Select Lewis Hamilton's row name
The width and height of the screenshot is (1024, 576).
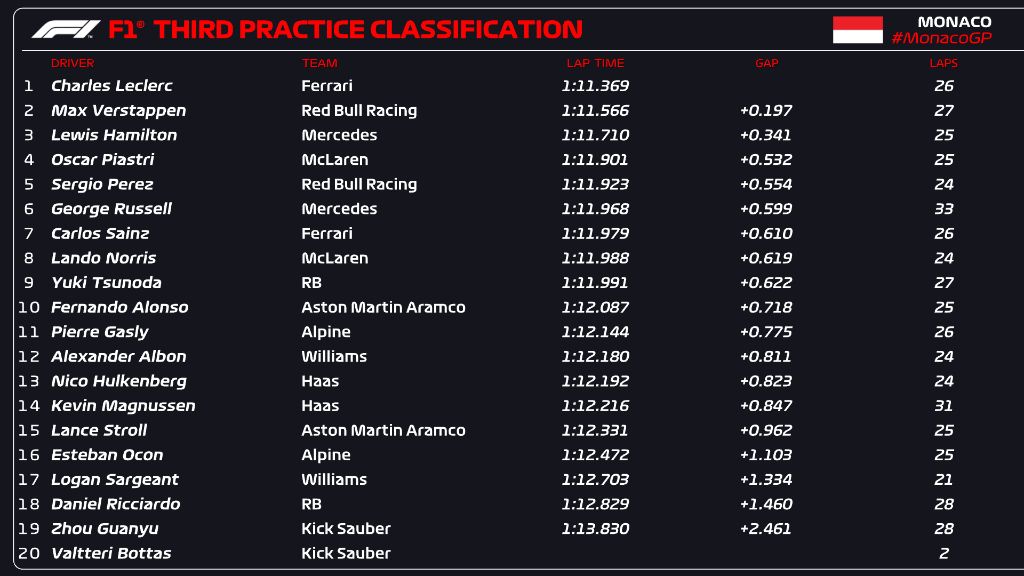click(114, 135)
